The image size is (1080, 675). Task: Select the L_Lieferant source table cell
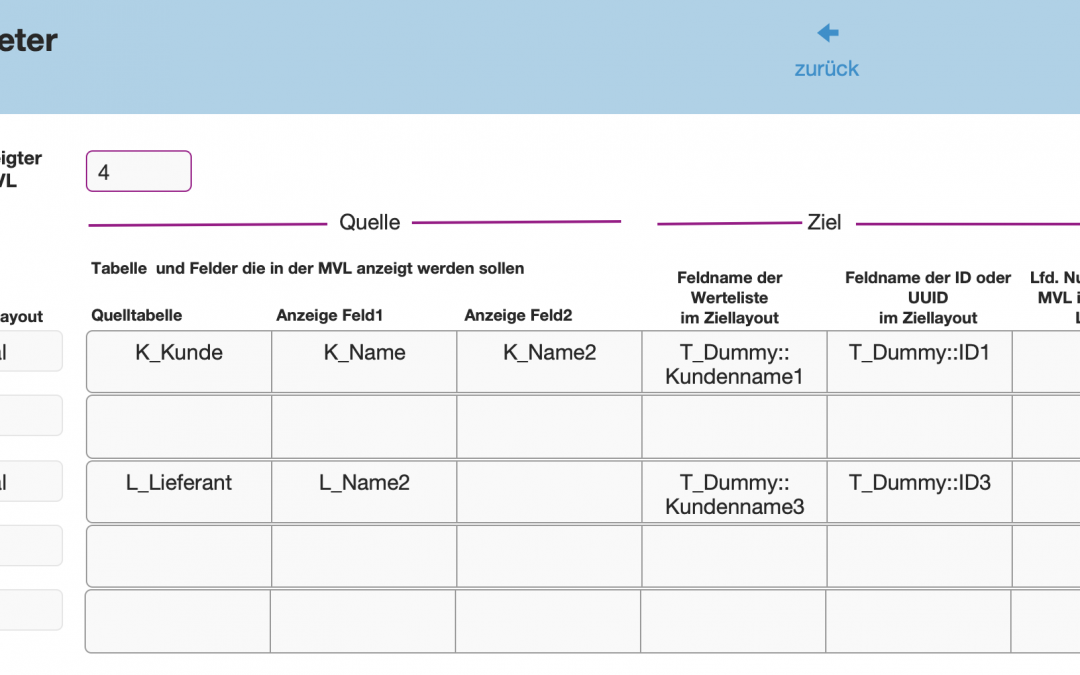179,492
